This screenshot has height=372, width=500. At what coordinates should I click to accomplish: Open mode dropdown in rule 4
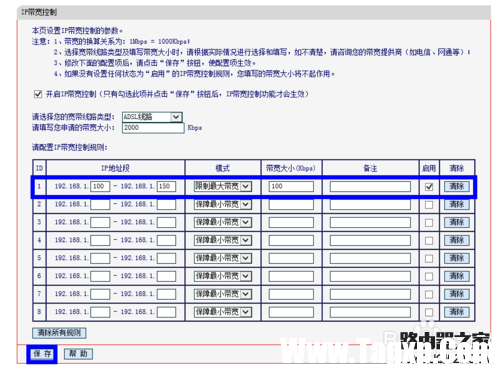(222, 240)
